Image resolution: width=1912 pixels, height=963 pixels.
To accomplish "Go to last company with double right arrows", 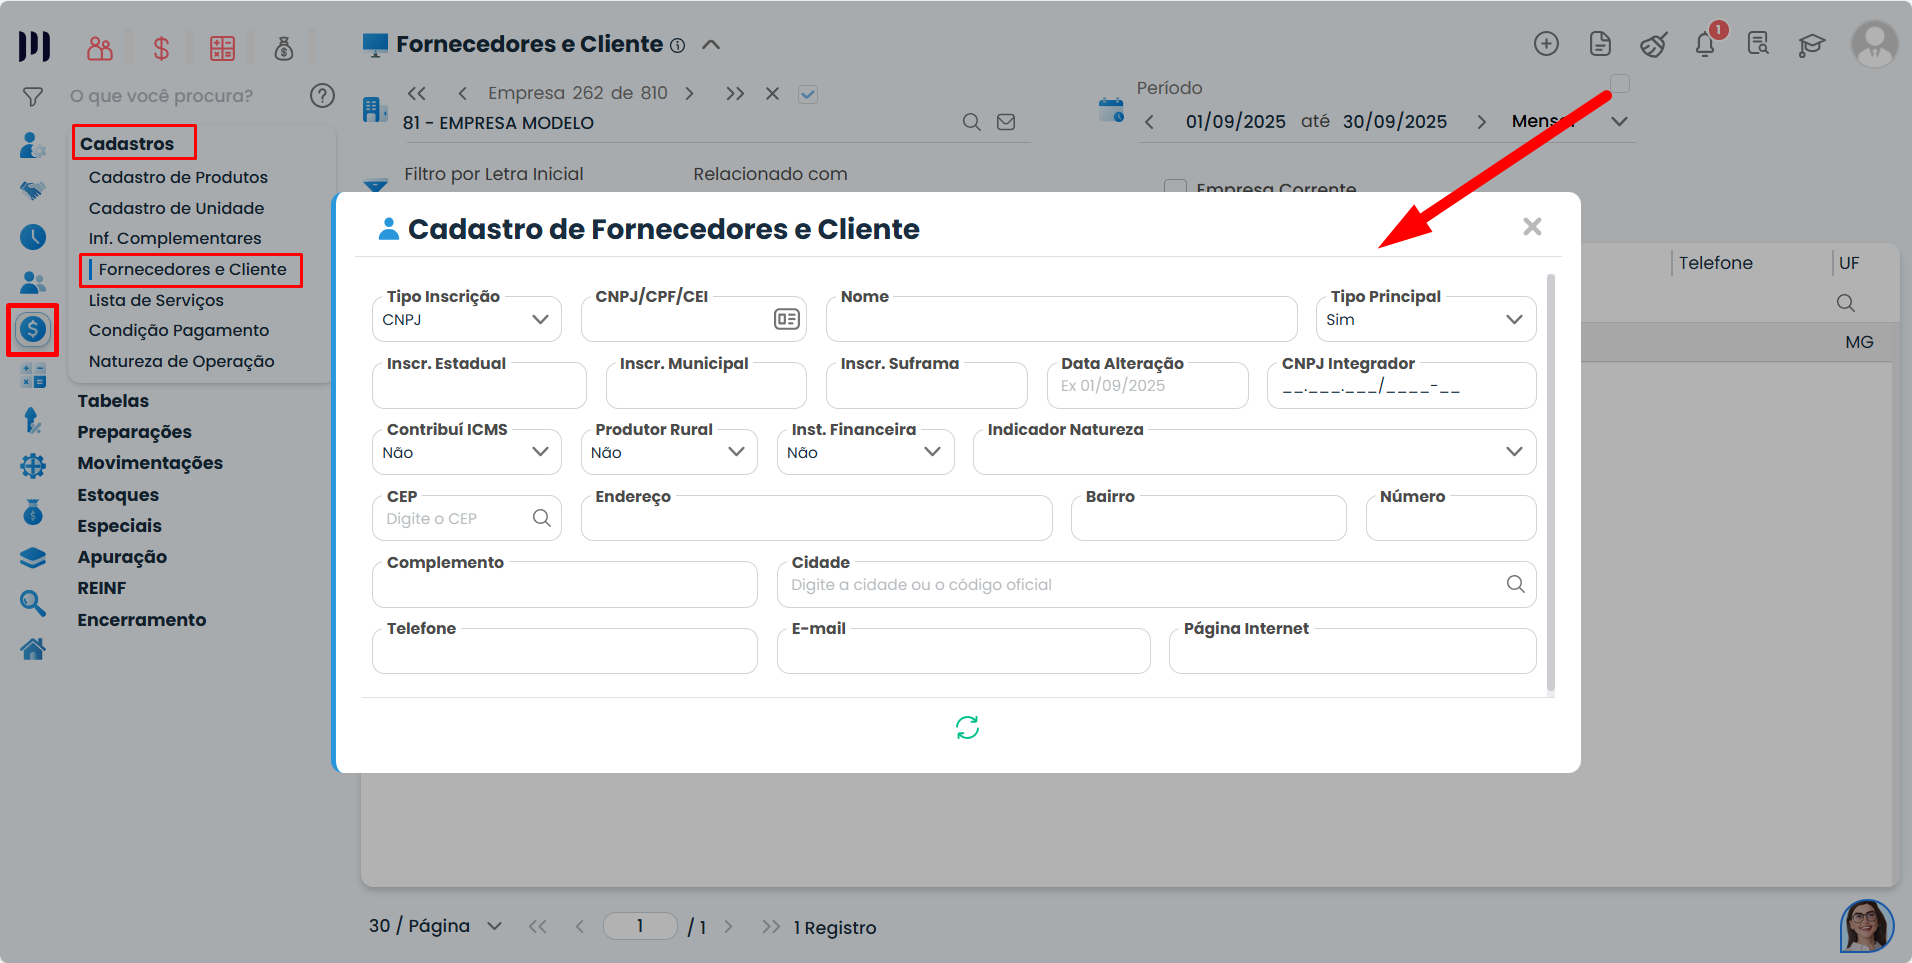I will [735, 93].
